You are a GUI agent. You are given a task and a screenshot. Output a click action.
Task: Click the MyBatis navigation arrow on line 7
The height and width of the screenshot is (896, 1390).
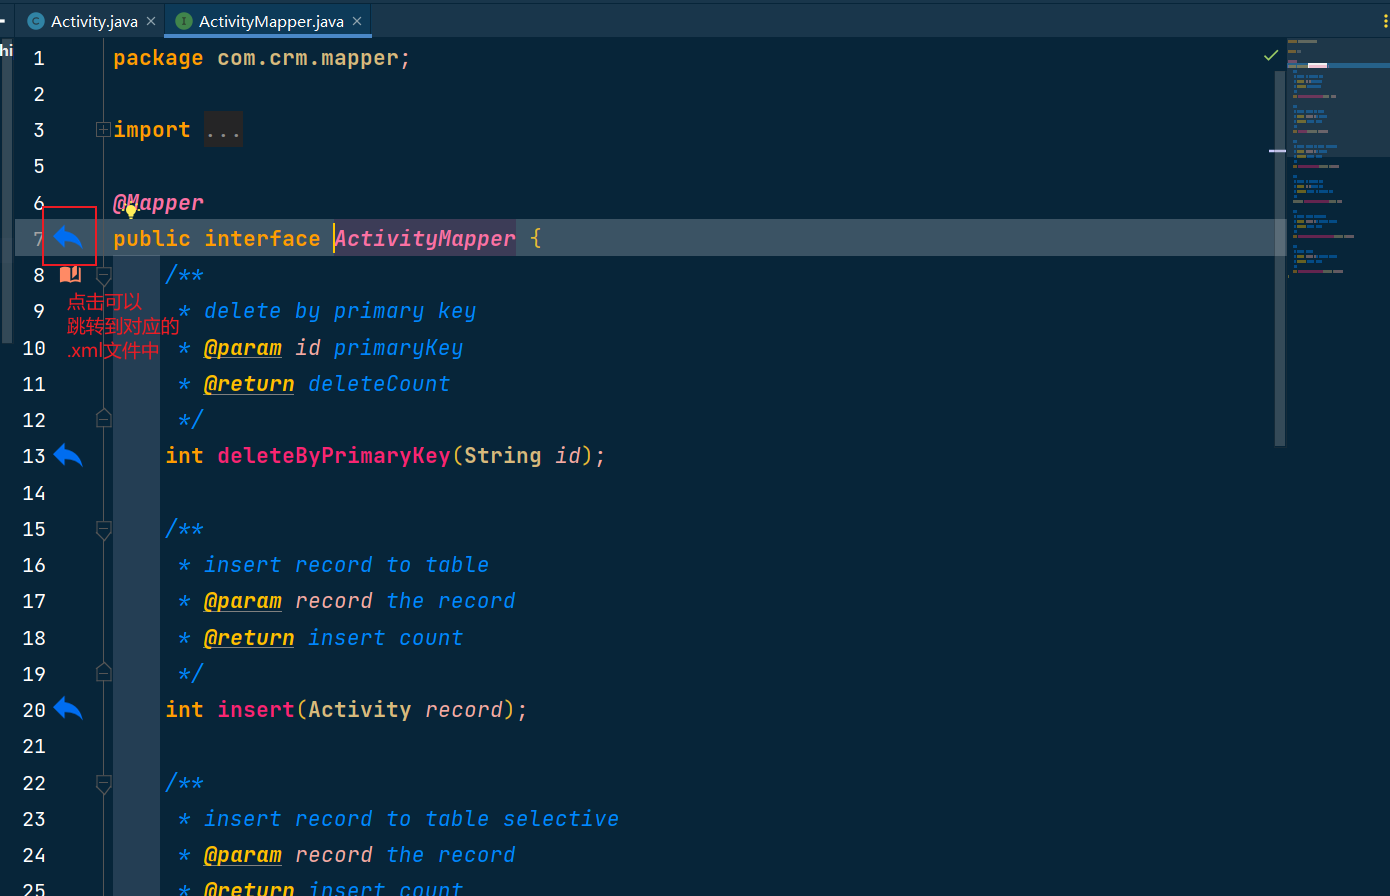click(x=68, y=237)
